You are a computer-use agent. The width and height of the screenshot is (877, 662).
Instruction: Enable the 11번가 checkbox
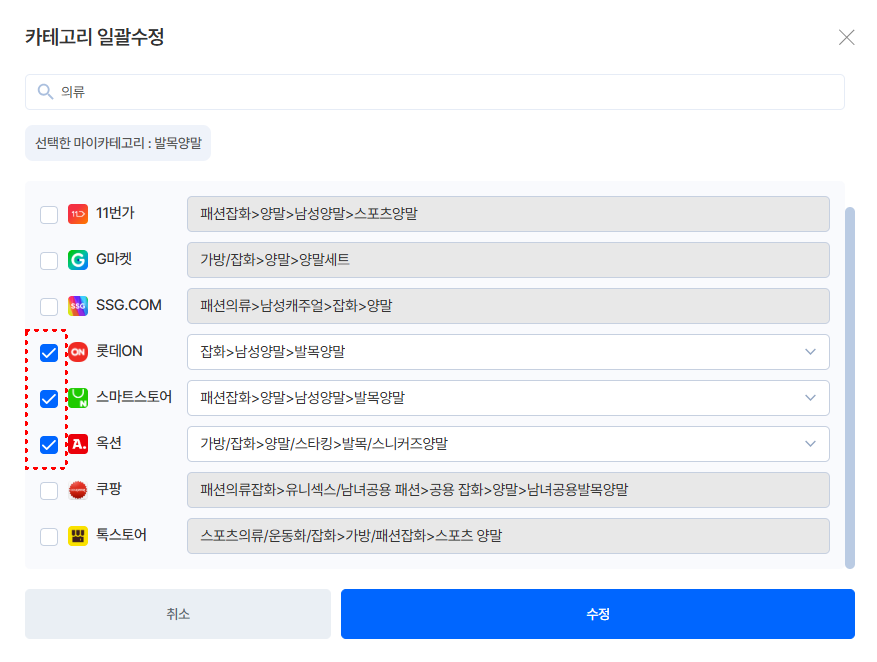pos(49,215)
